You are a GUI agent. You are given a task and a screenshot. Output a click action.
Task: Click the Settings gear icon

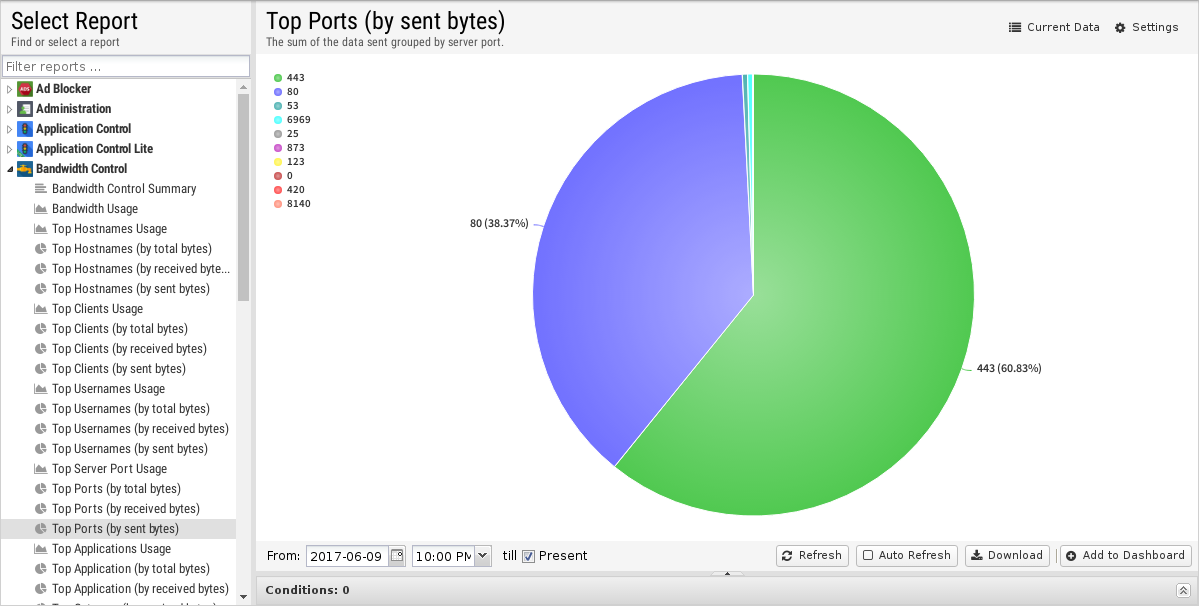[x=1120, y=28]
